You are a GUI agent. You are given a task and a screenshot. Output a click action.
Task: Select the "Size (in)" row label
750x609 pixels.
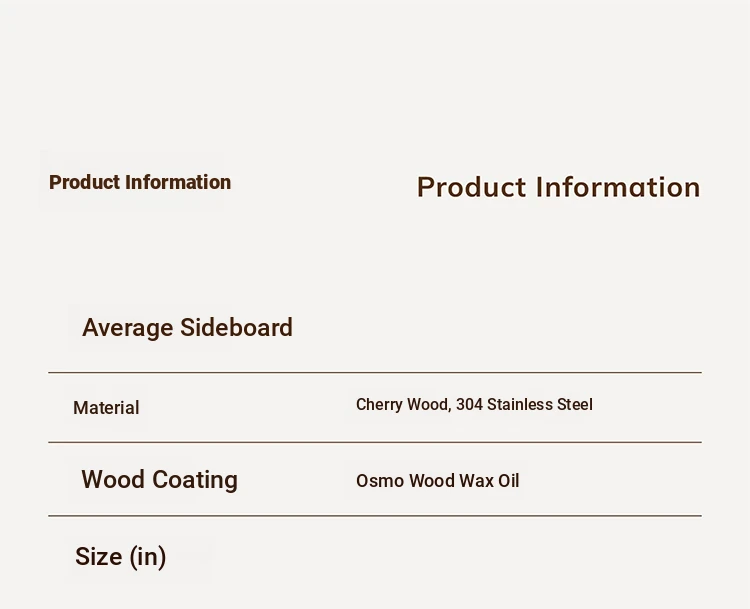point(121,557)
